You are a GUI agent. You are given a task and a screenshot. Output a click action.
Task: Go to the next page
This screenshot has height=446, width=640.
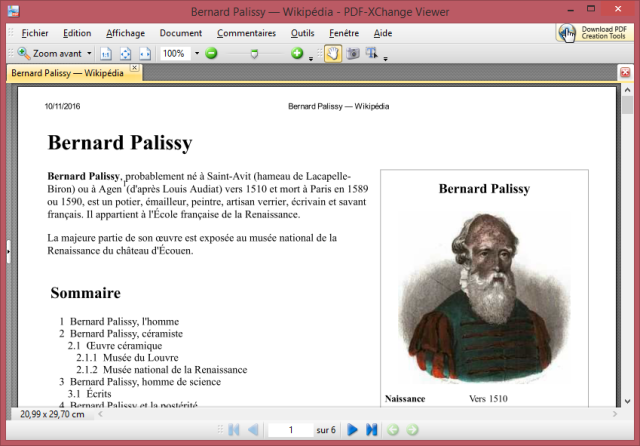352,430
